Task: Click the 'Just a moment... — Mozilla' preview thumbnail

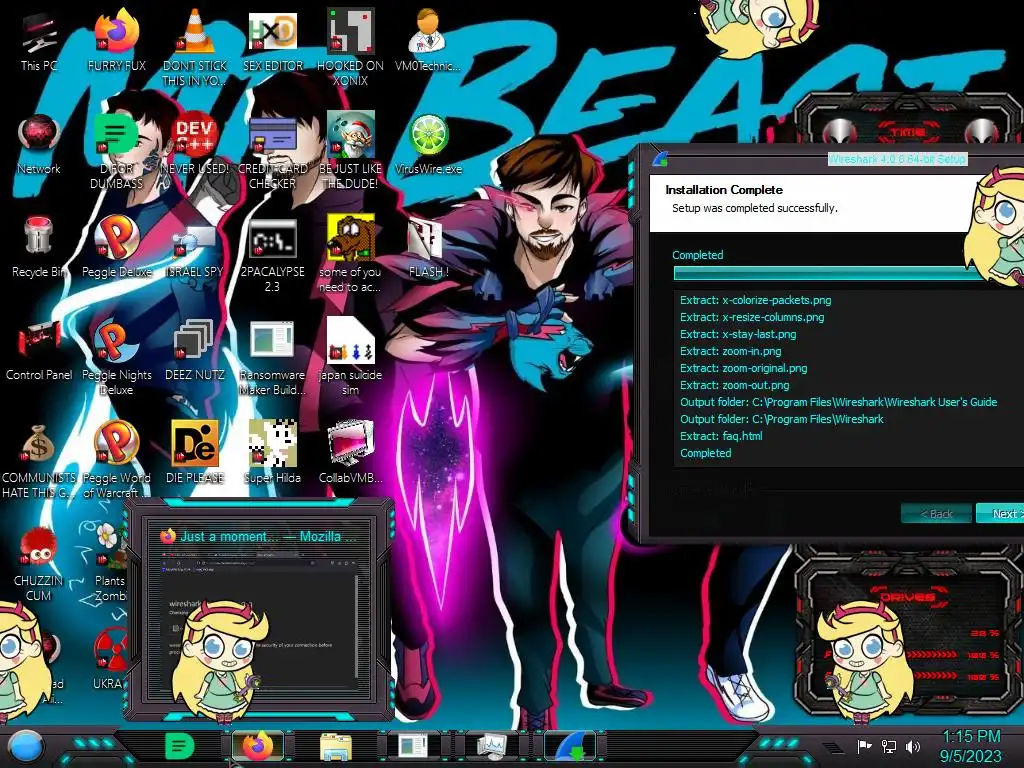Action: 259,609
